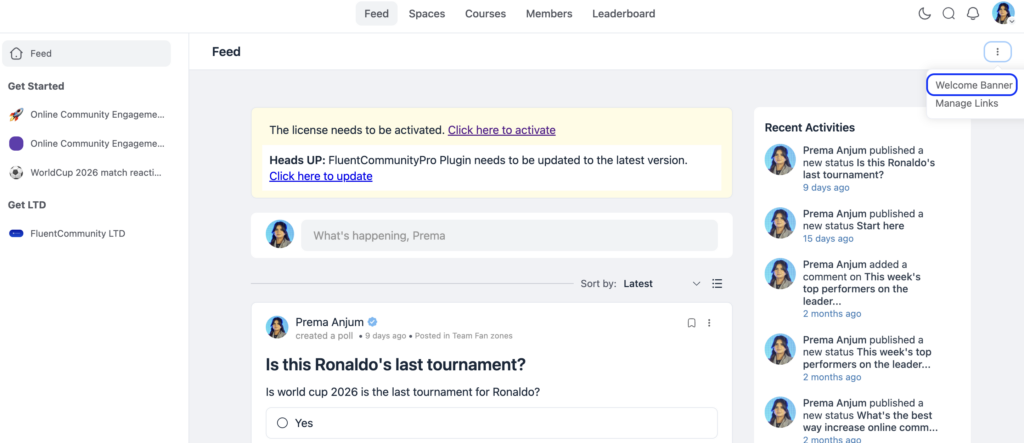Screen dimensions: 1024x443
Task: Open the Feed three-dot options button
Action: (x=997, y=52)
